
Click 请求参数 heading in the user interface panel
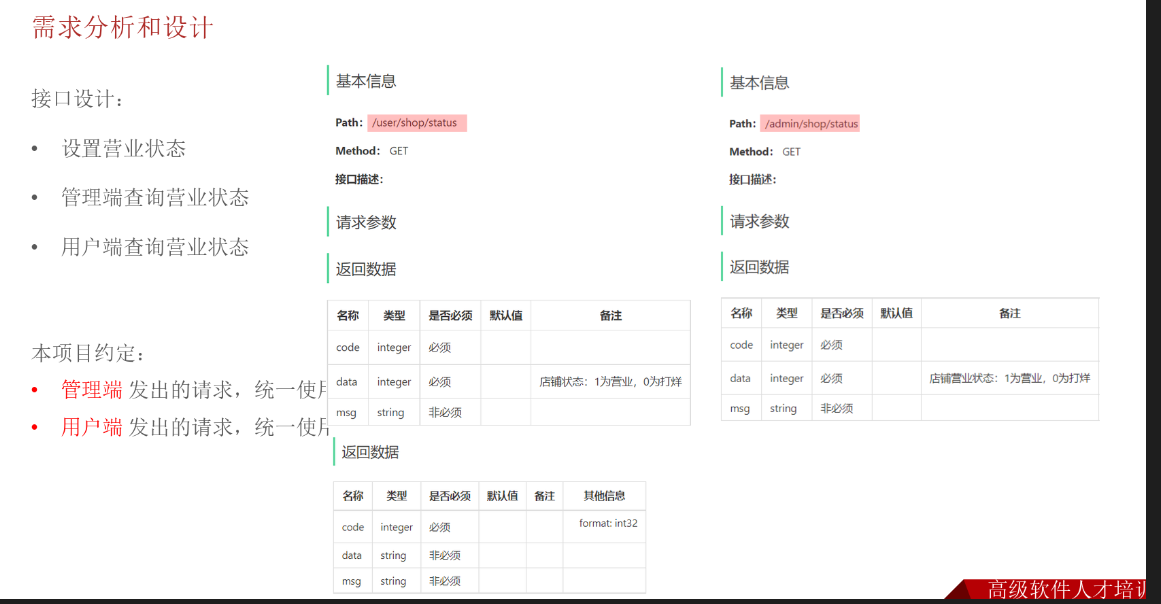click(366, 223)
